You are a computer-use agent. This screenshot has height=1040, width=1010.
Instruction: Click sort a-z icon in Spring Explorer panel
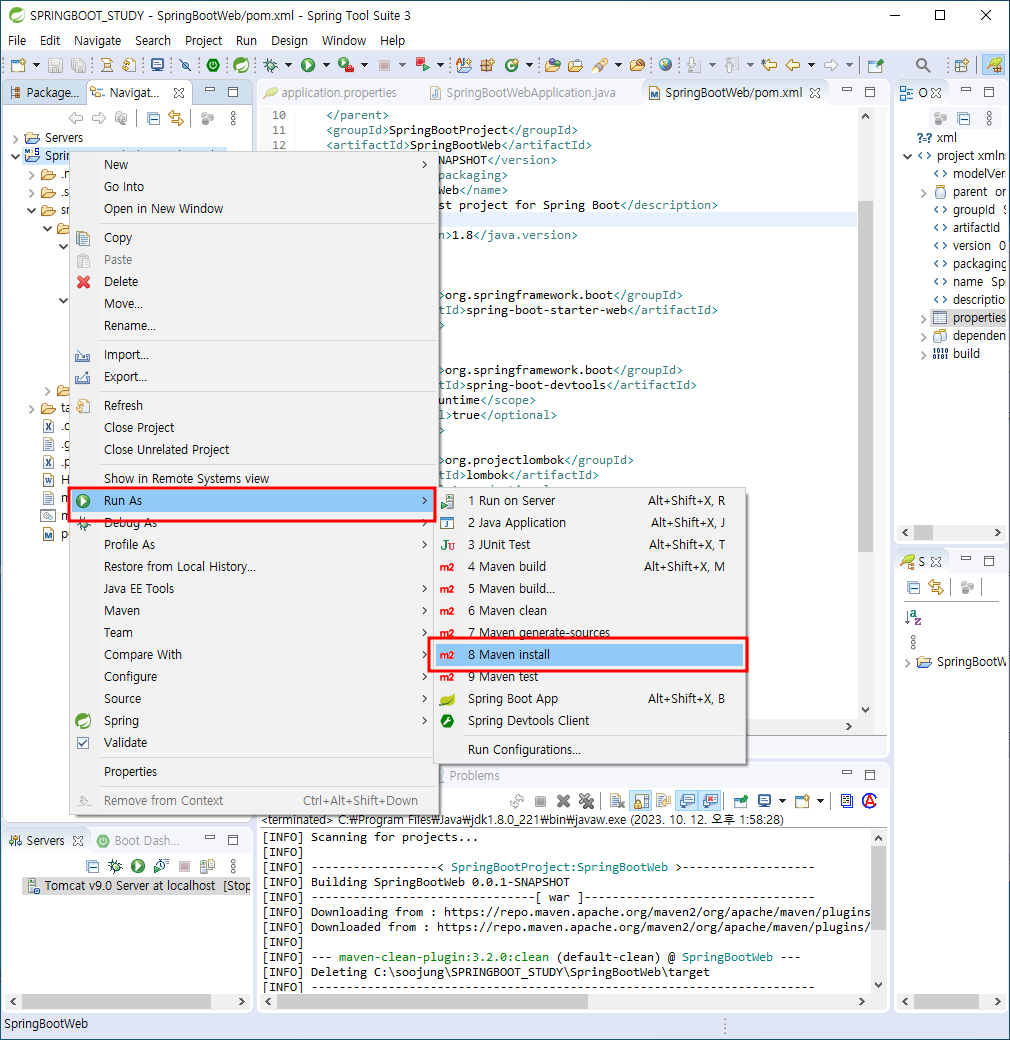coord(913,618)
